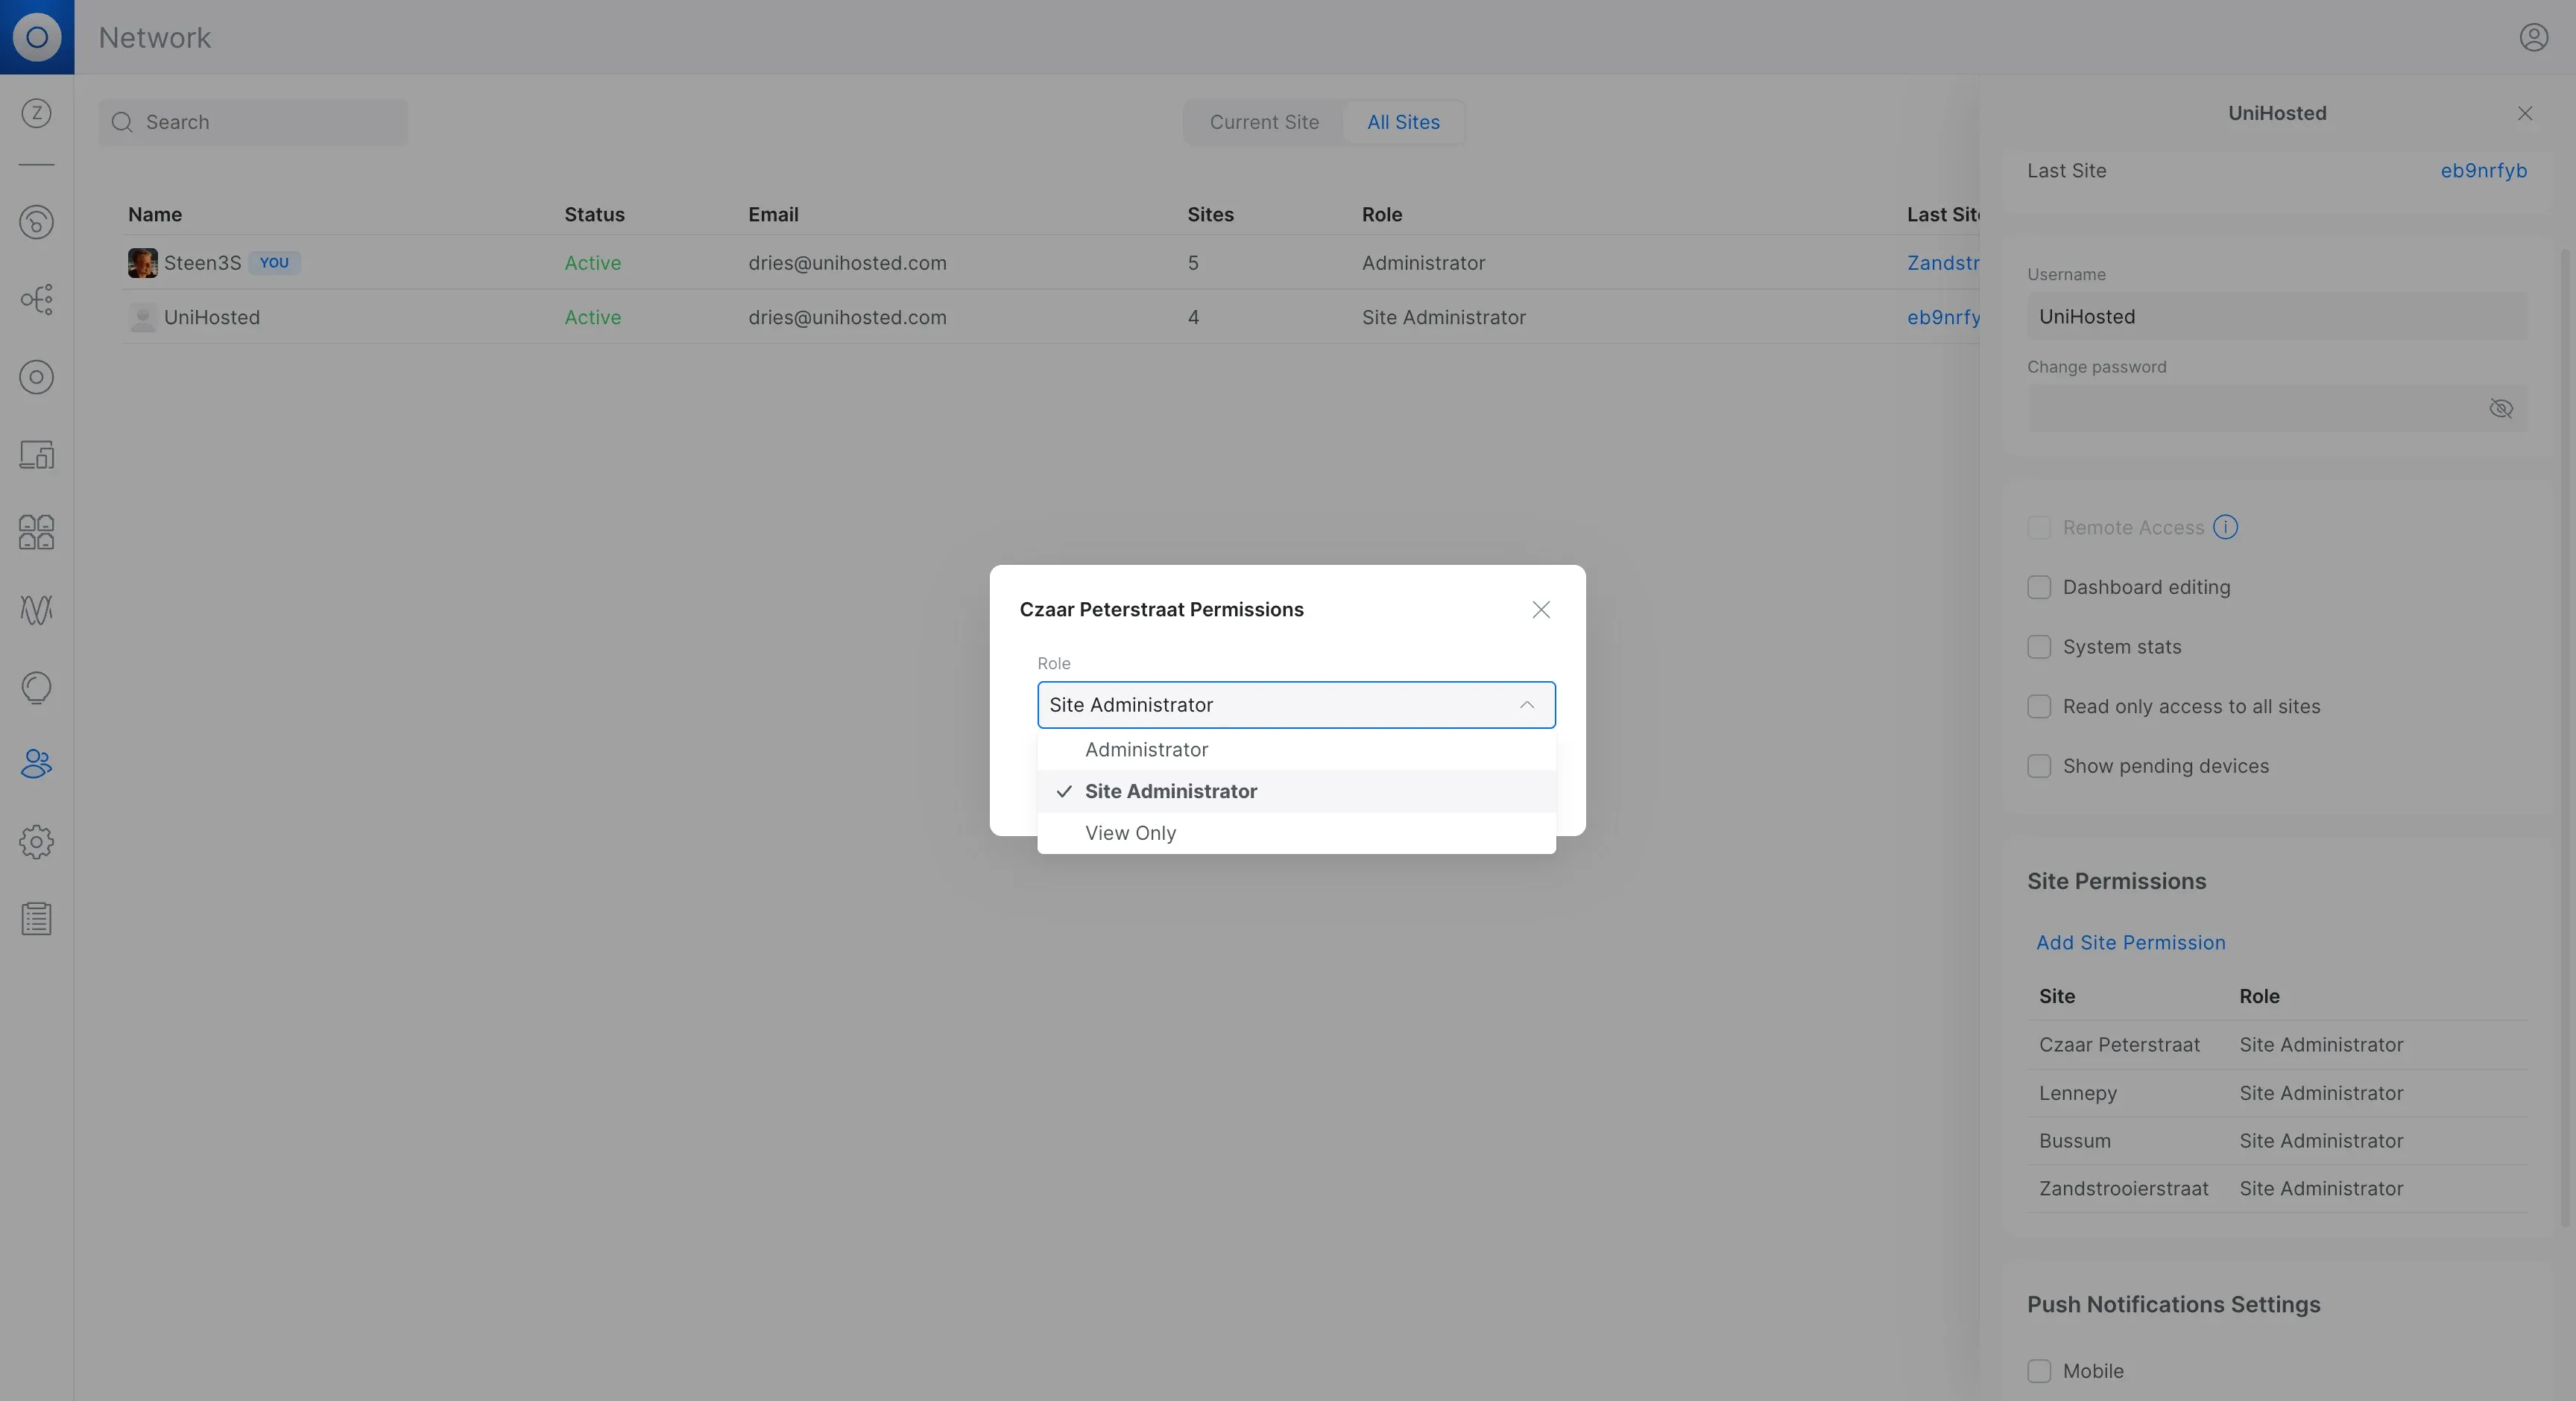Click the Add Site Permission link
The height and width of the screenshot is (1401, 2576).
point(2130,943)
